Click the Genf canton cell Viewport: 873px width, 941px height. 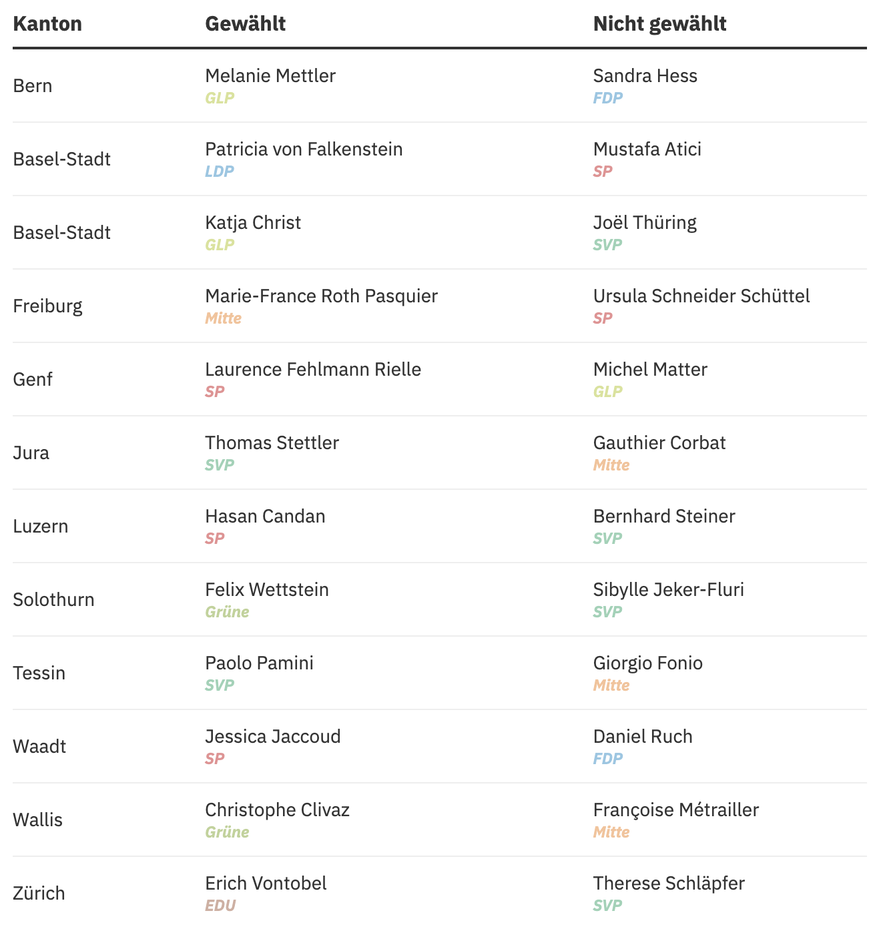33,379
